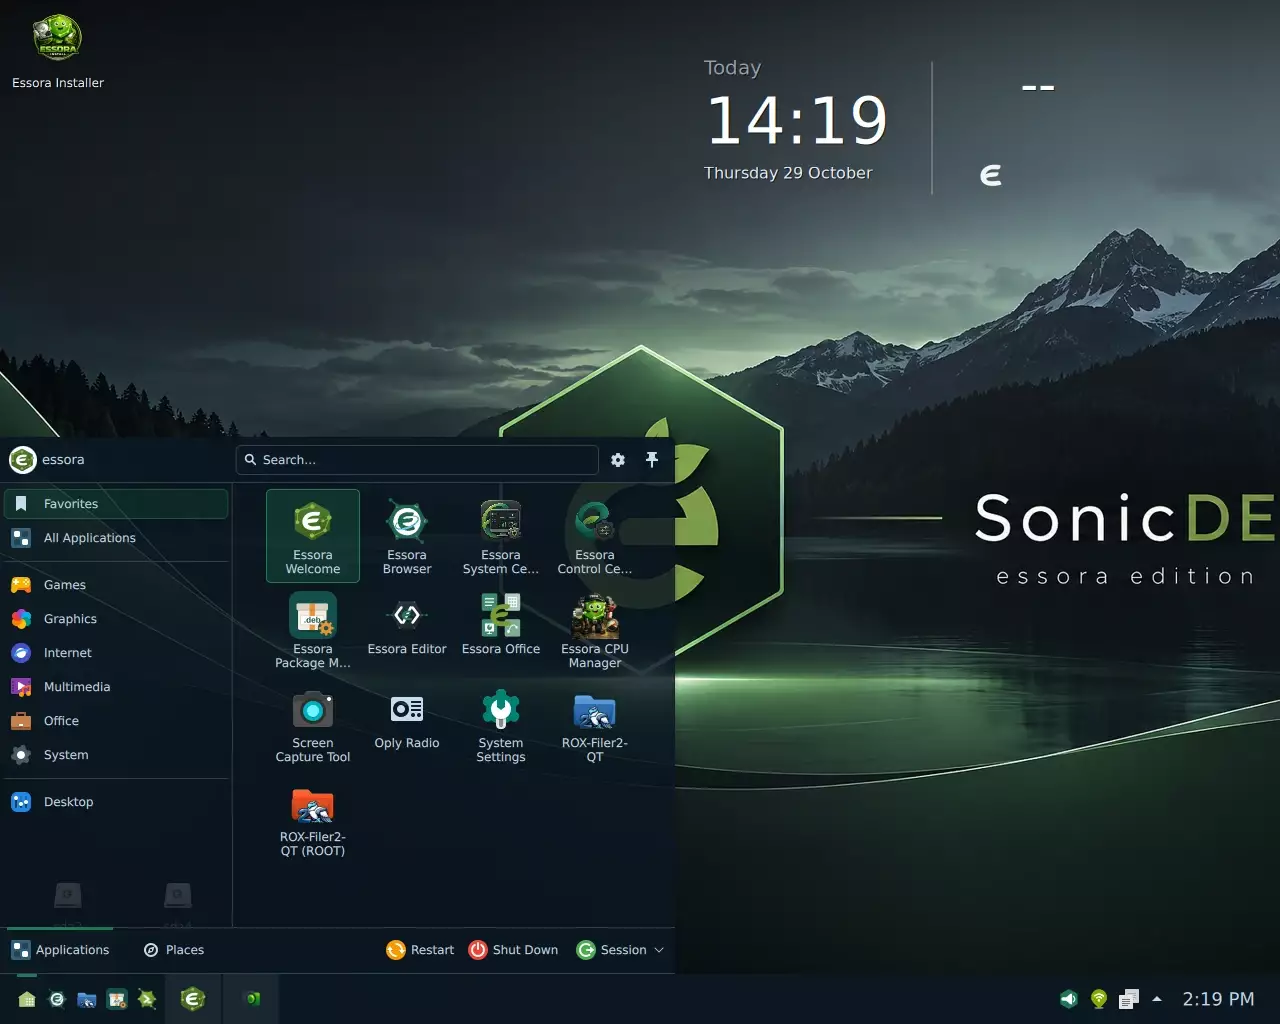Select the Favorites category
The width and height of the screenshot is (1280, 1024).
pos(116,504)
